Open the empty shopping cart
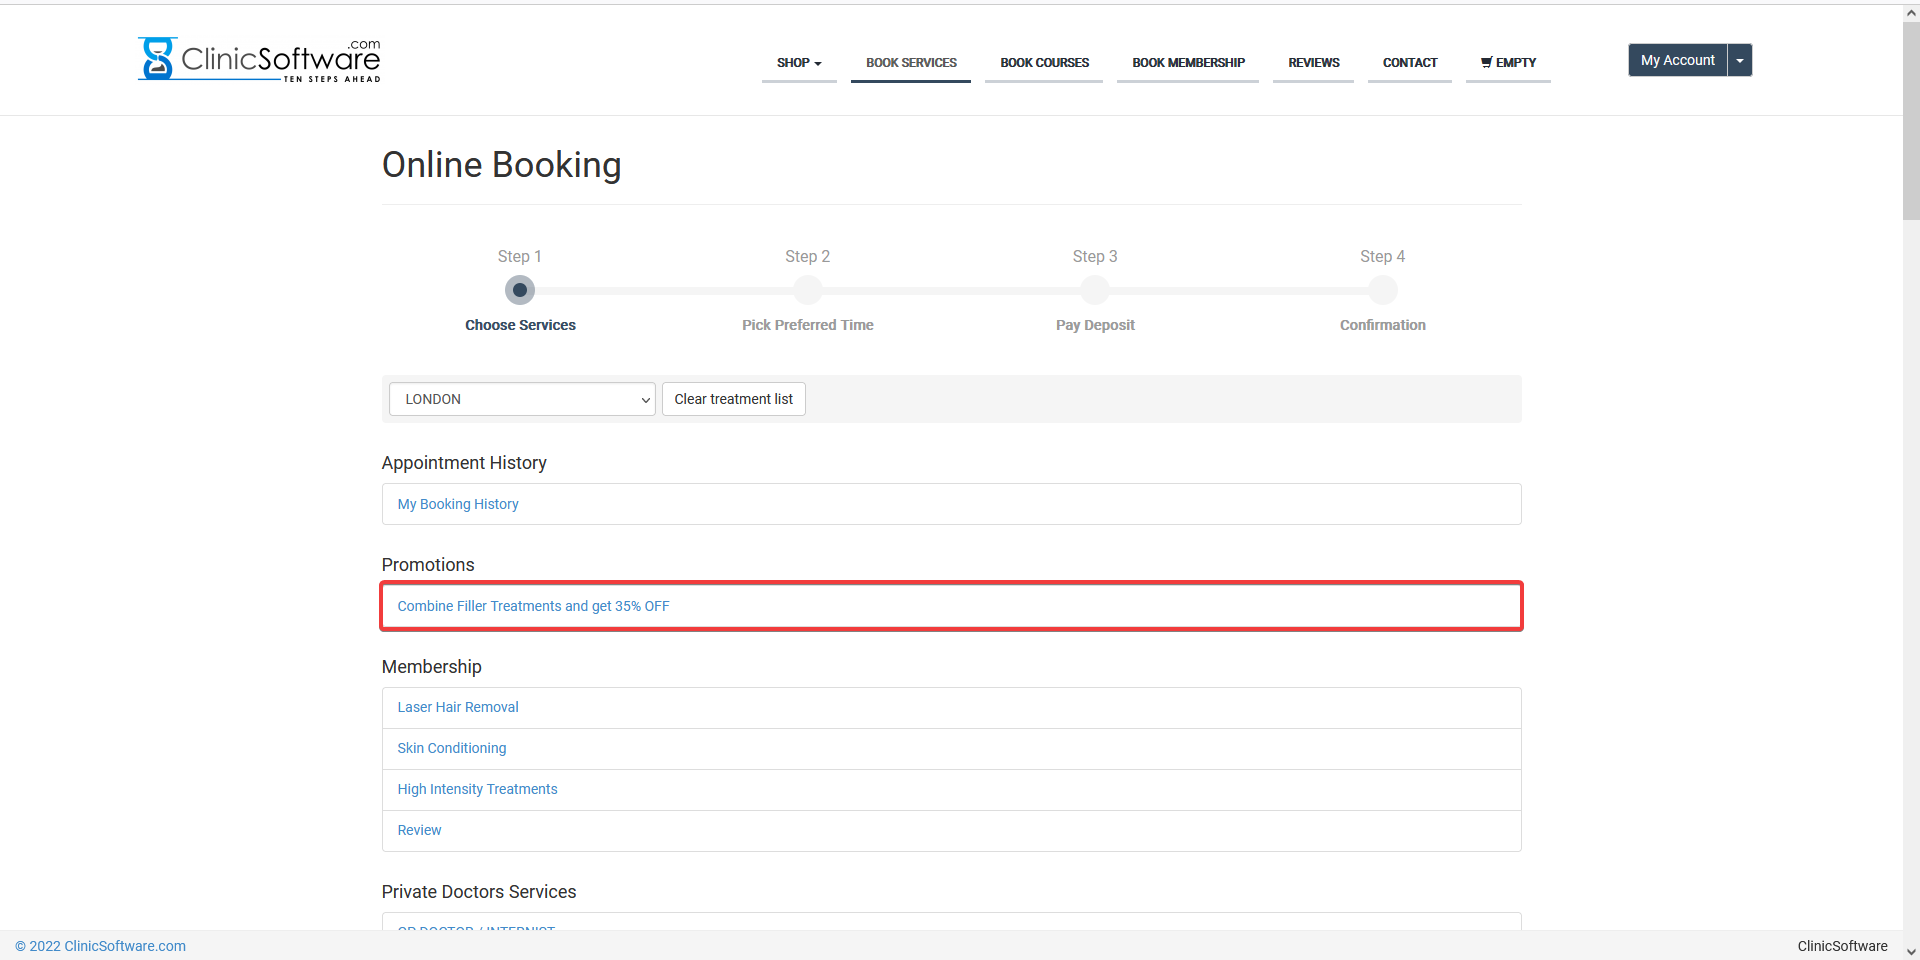 [x=1508, y=62]
